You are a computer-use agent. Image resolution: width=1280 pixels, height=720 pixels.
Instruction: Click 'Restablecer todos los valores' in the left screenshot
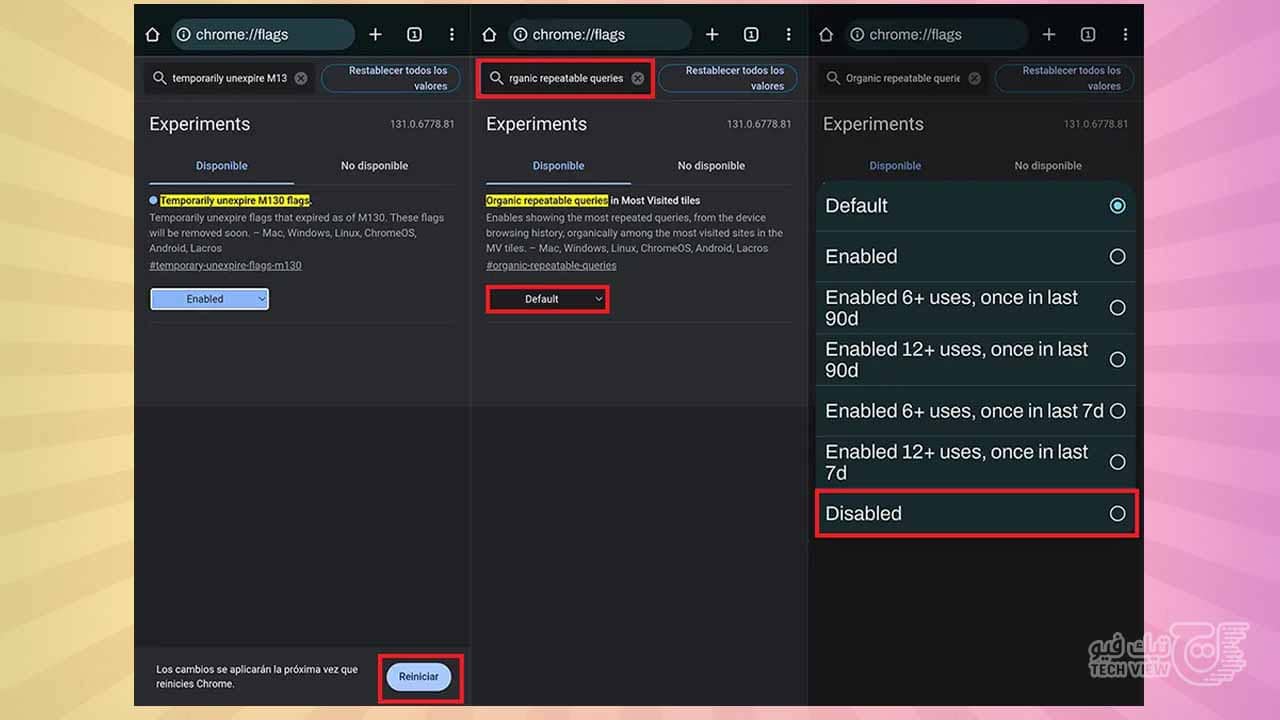click(391, 78)
